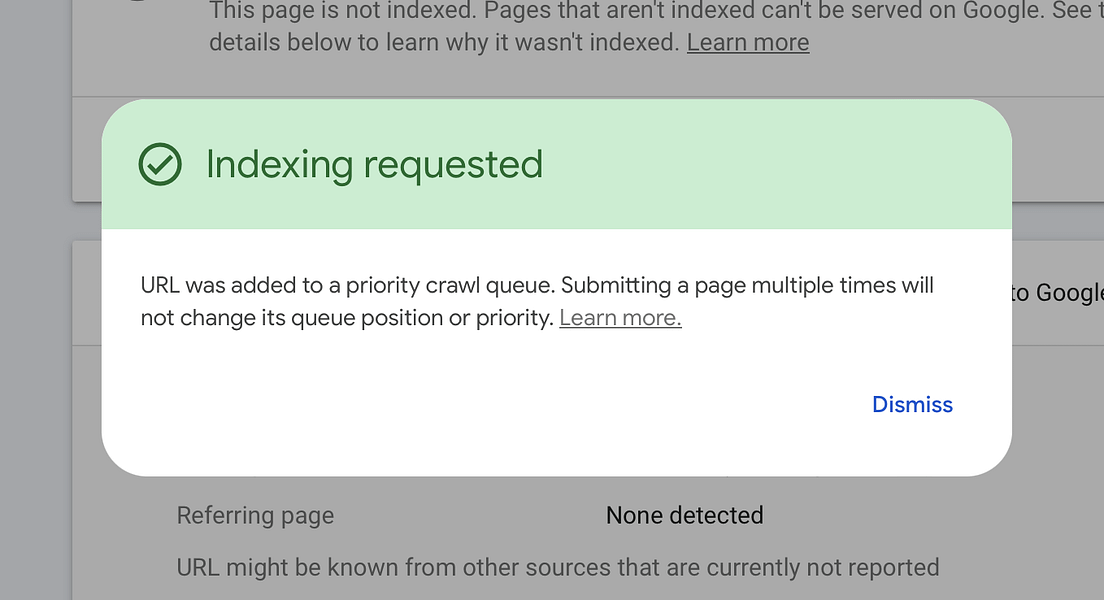Click the 'Indexing requested' heading
1104x600 pixels.
point(374,163)
